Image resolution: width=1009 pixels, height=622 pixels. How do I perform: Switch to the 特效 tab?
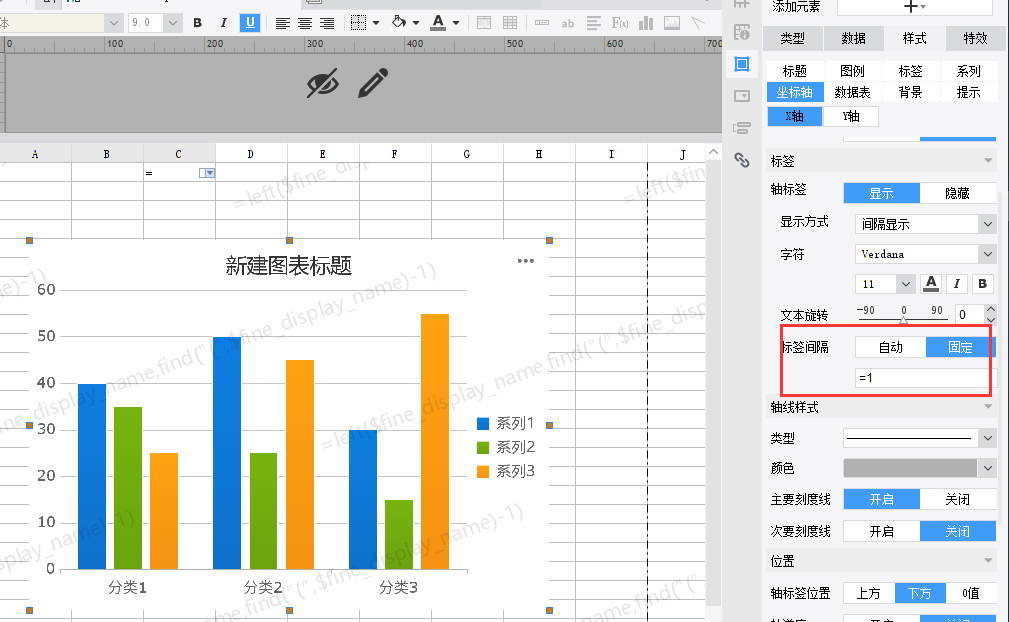click(x=976, y=39)
